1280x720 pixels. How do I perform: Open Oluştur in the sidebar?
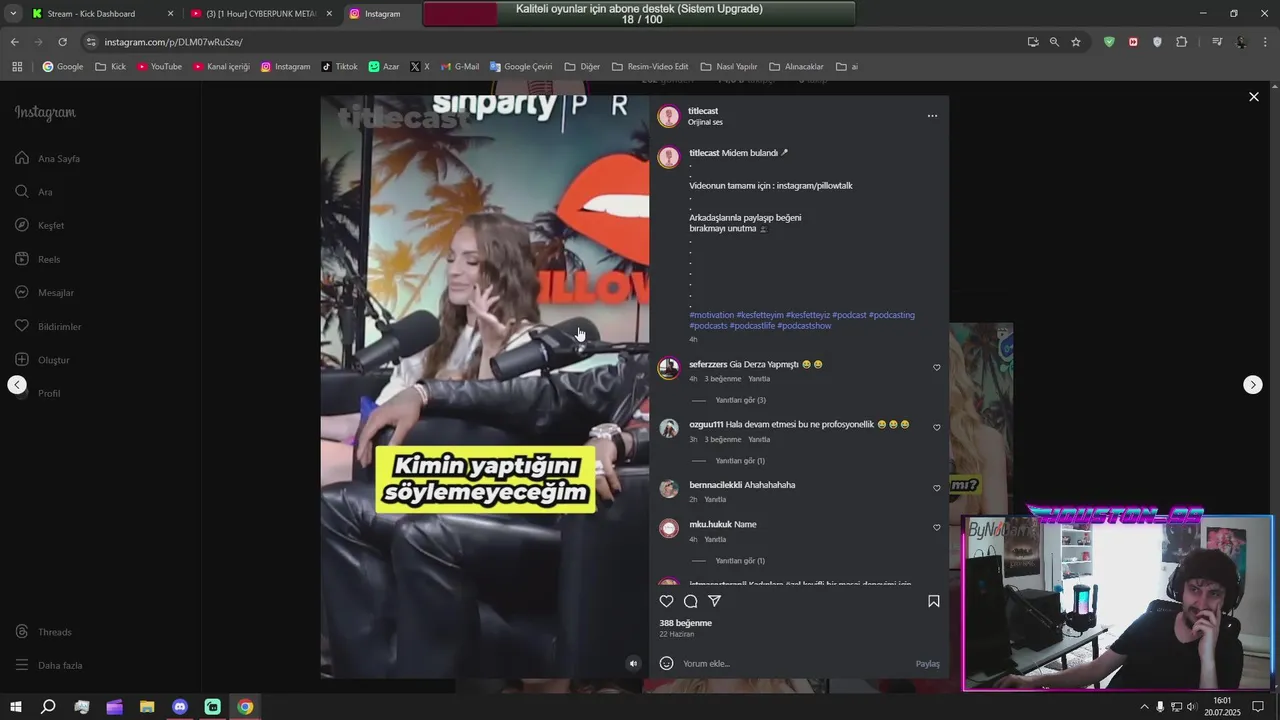(43, 360)
